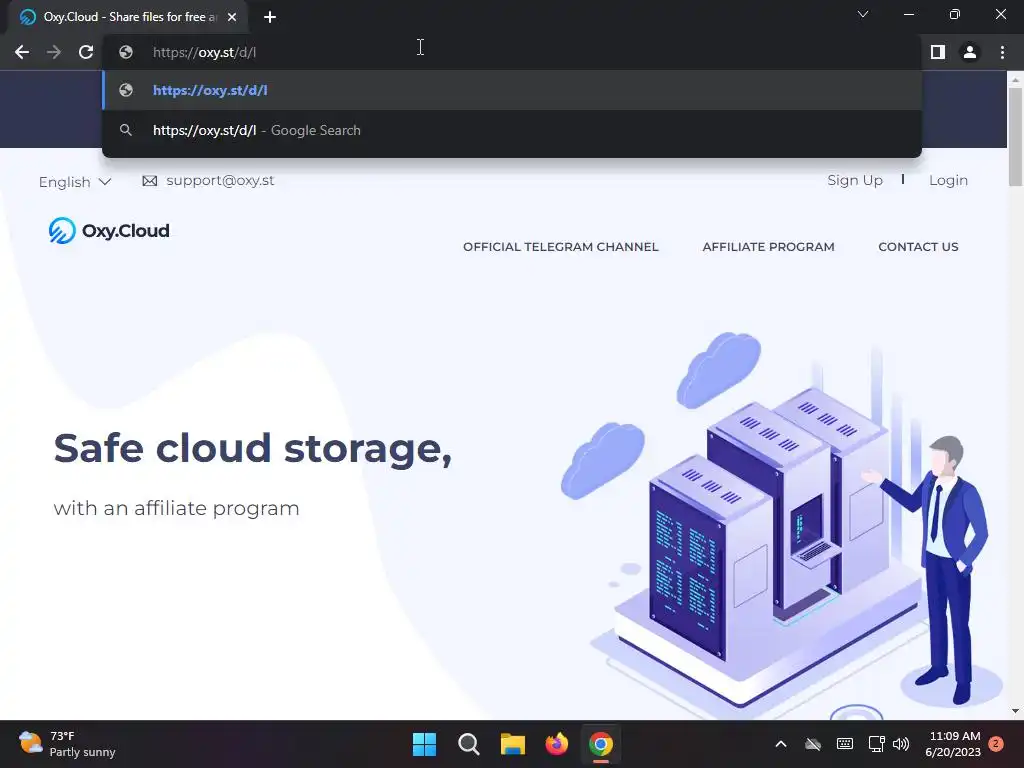Screen dimensions: 1024x768
Task: Click the Chrome taskbar icon
Action: pos(601,744)
